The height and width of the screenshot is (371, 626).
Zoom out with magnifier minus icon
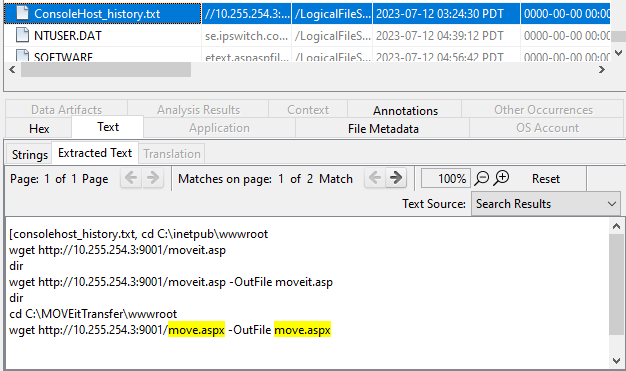click(x=481, y=178)
